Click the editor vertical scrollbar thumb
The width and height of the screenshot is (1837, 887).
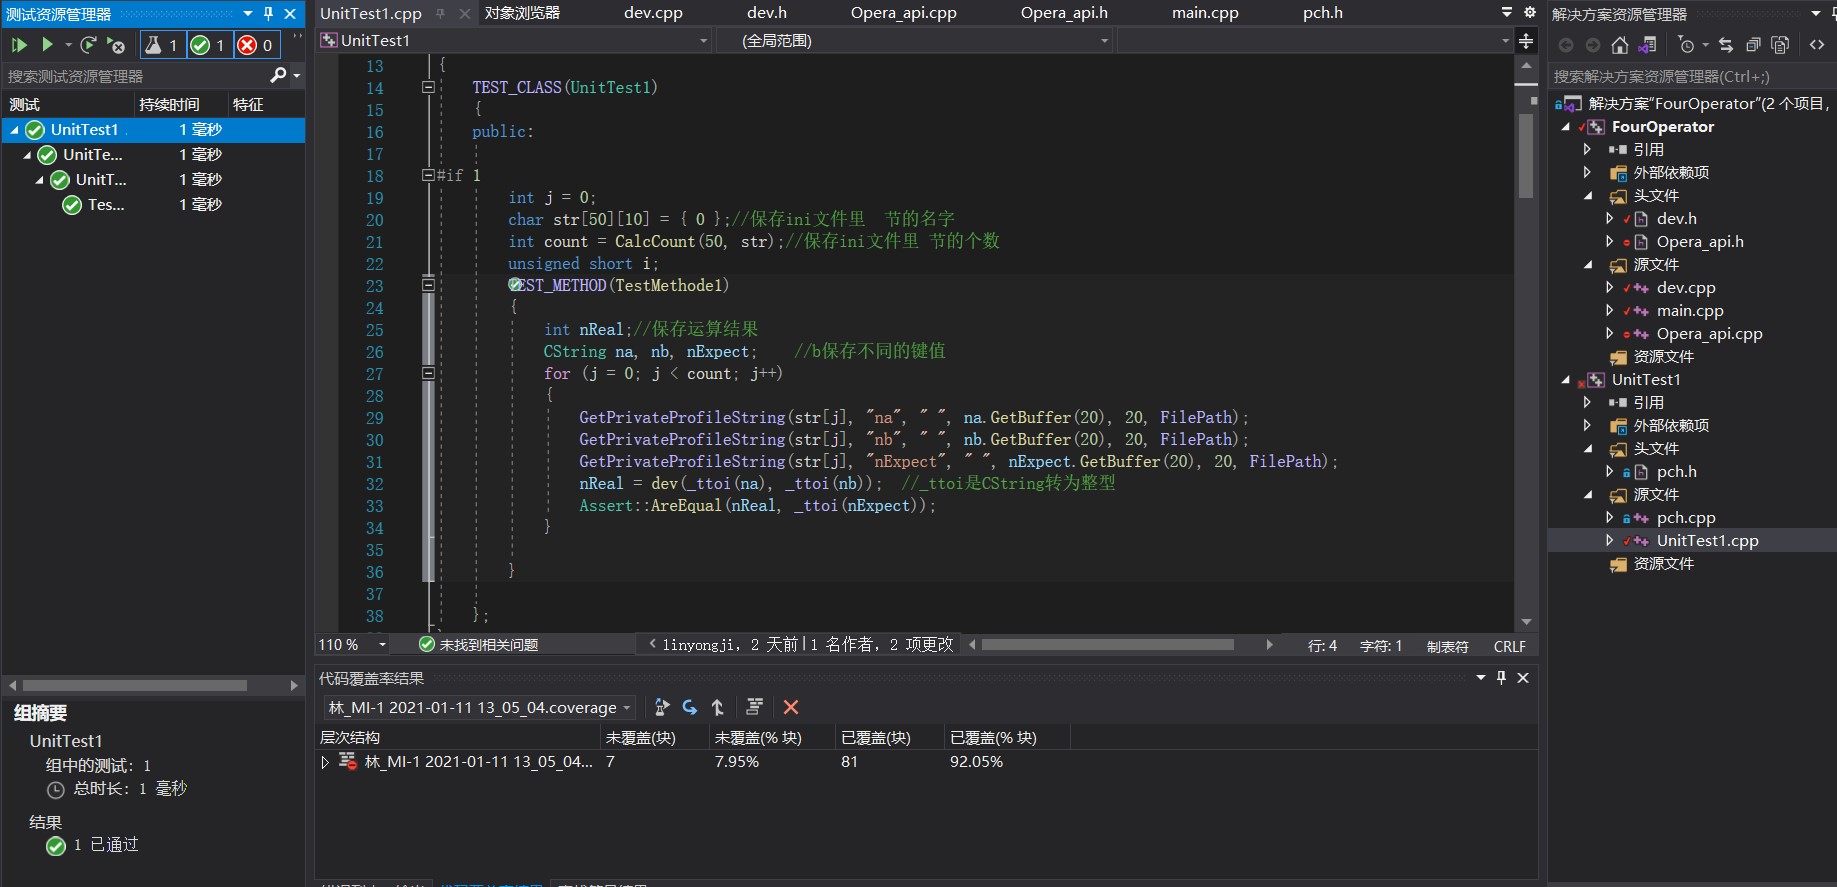(x=1526, y=156)
